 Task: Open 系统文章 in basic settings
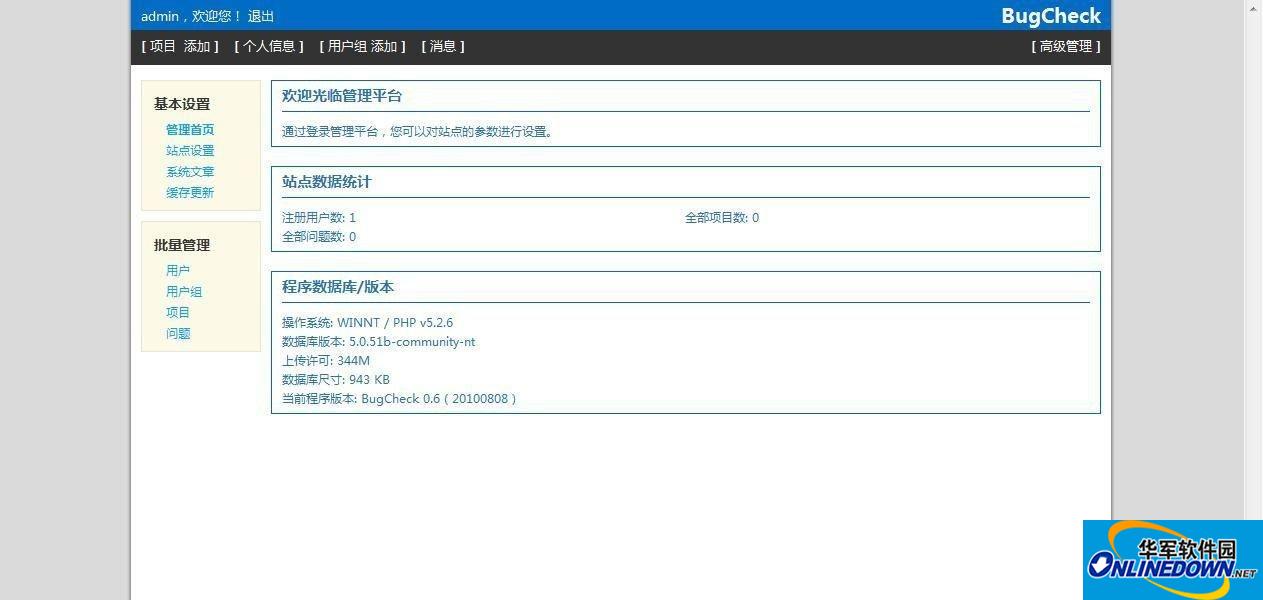pos(190,171)
